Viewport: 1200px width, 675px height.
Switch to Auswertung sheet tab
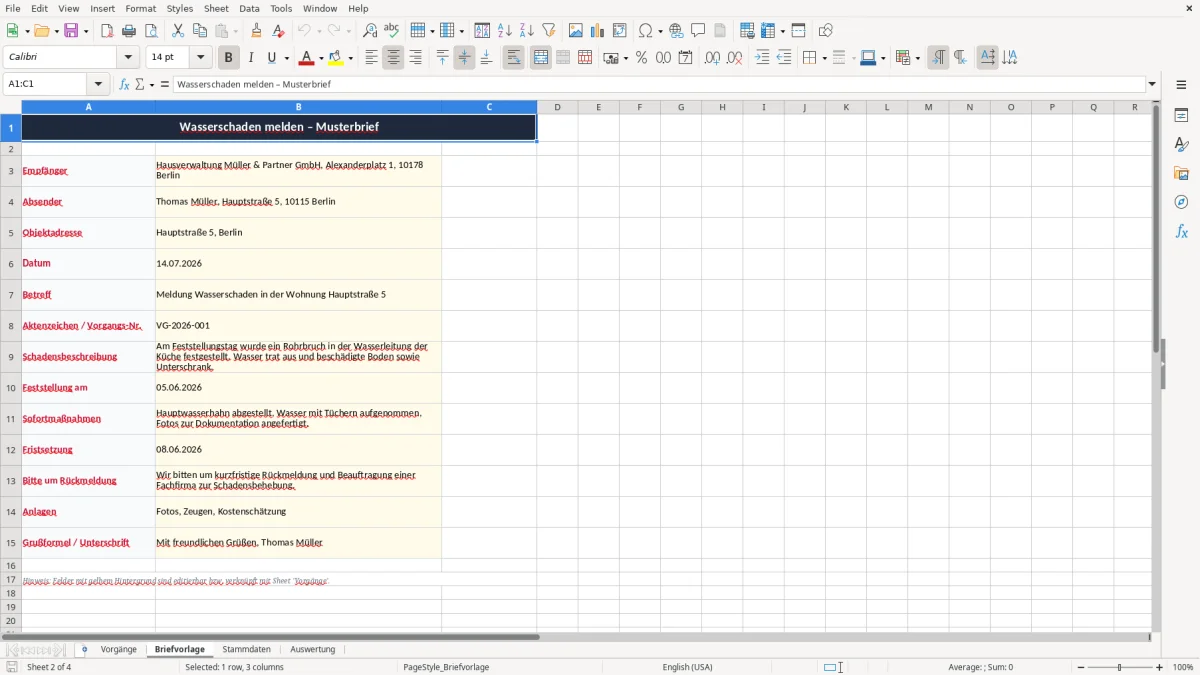click(x=313, y=649)
